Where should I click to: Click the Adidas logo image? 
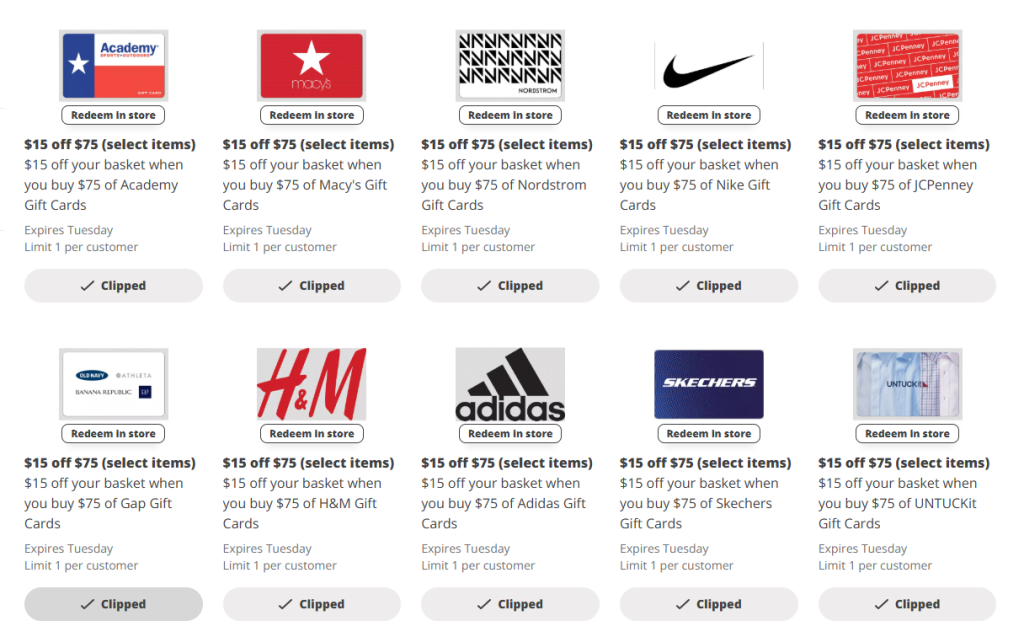coord(510,383)
